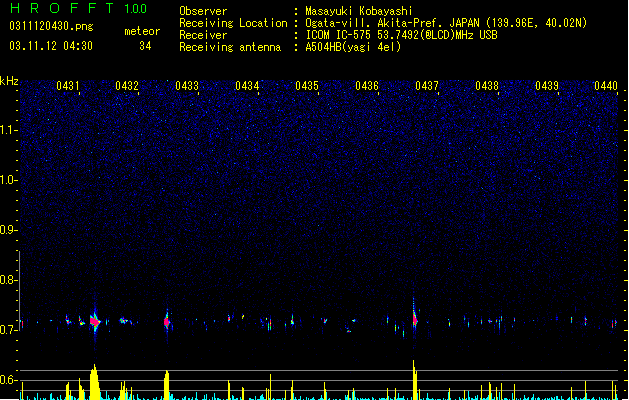Click the 0439 time marker
The height and width of the screenshot is (400, 629).
point(547,86)
